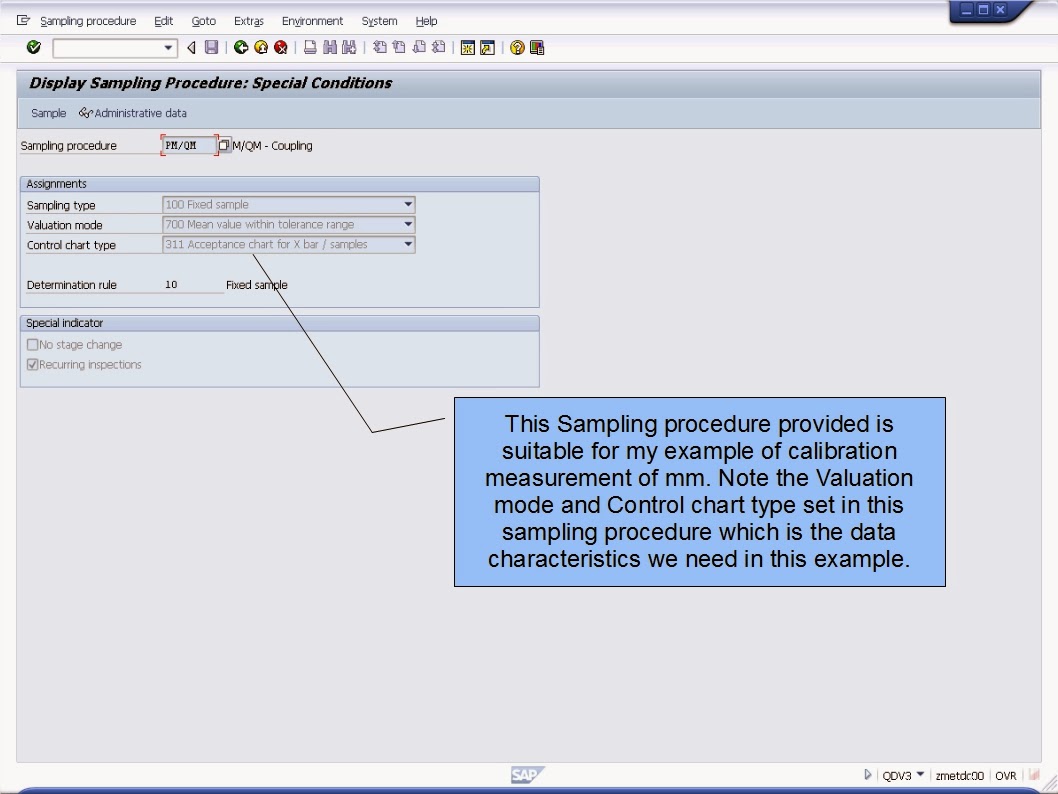Click the Sampling procedure input field
Image resolution: width=1058 pixels, height=794 pixels.
coord(190,144)
